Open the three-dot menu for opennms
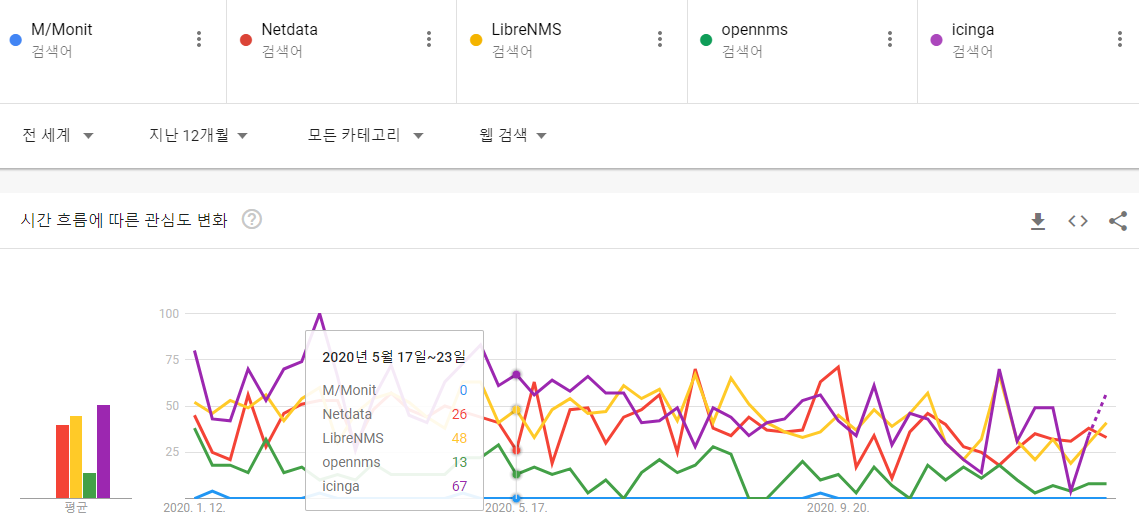Screen dimensions: 1139x520 (890, 39)
